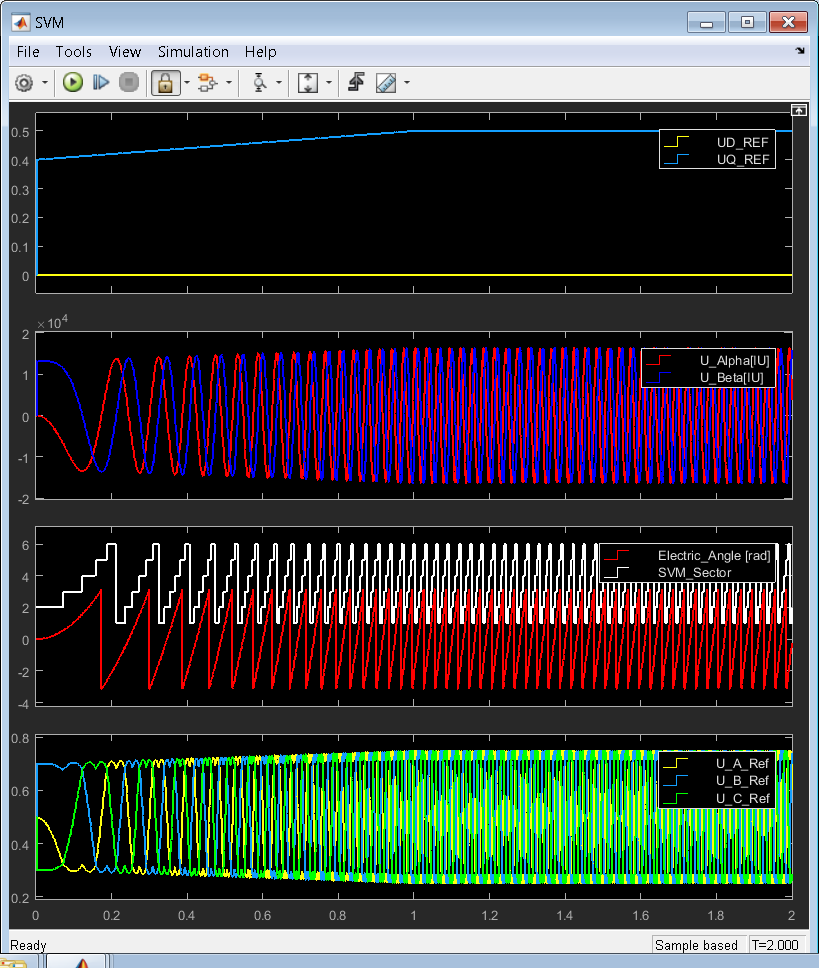Open the Tools menu

point(73,52)
